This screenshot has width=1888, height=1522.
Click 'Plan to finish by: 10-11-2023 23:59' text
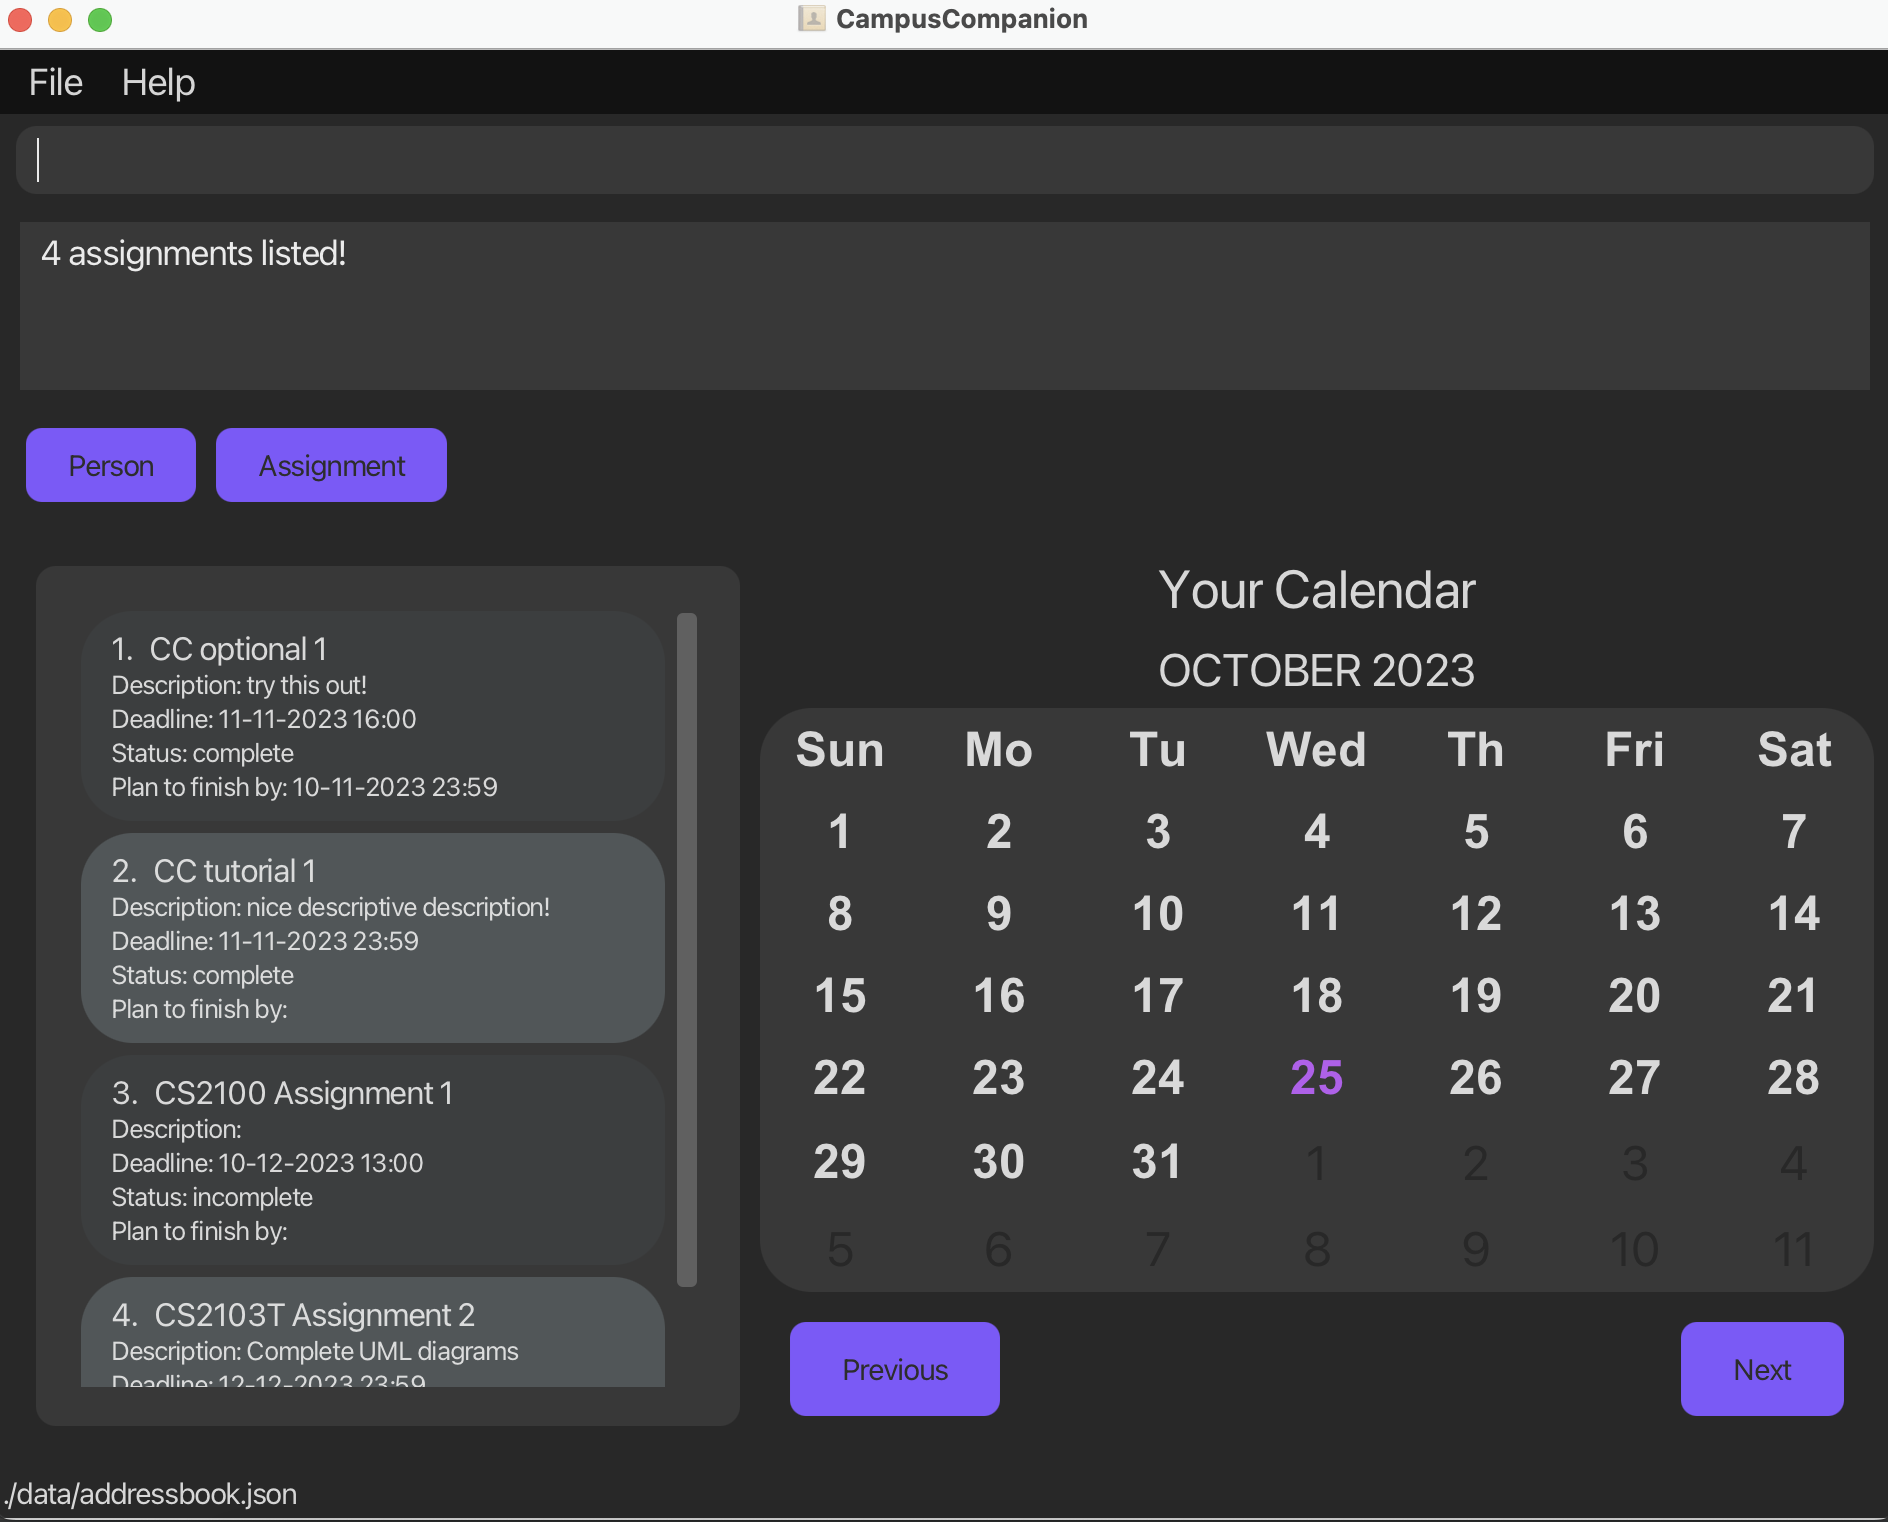304,787
